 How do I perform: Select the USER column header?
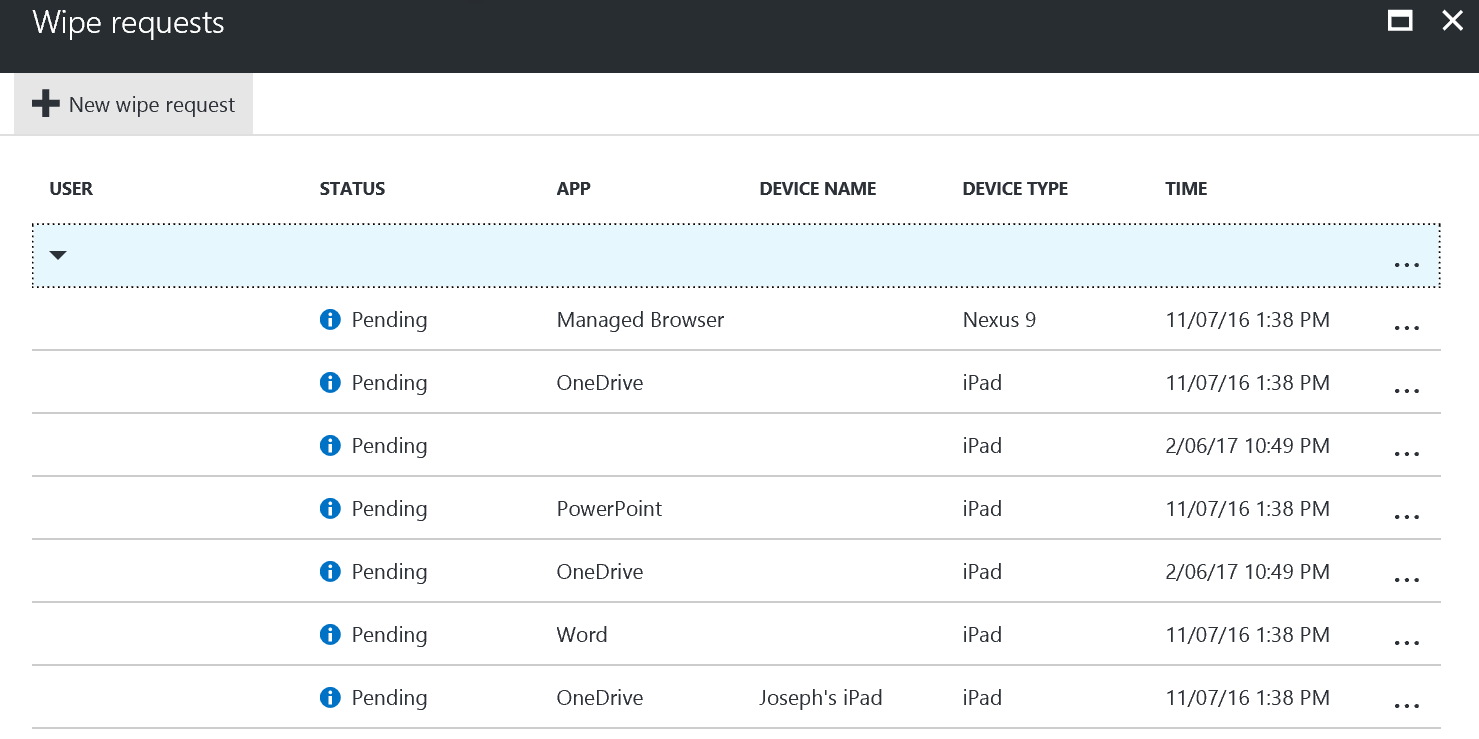[71, 188]
